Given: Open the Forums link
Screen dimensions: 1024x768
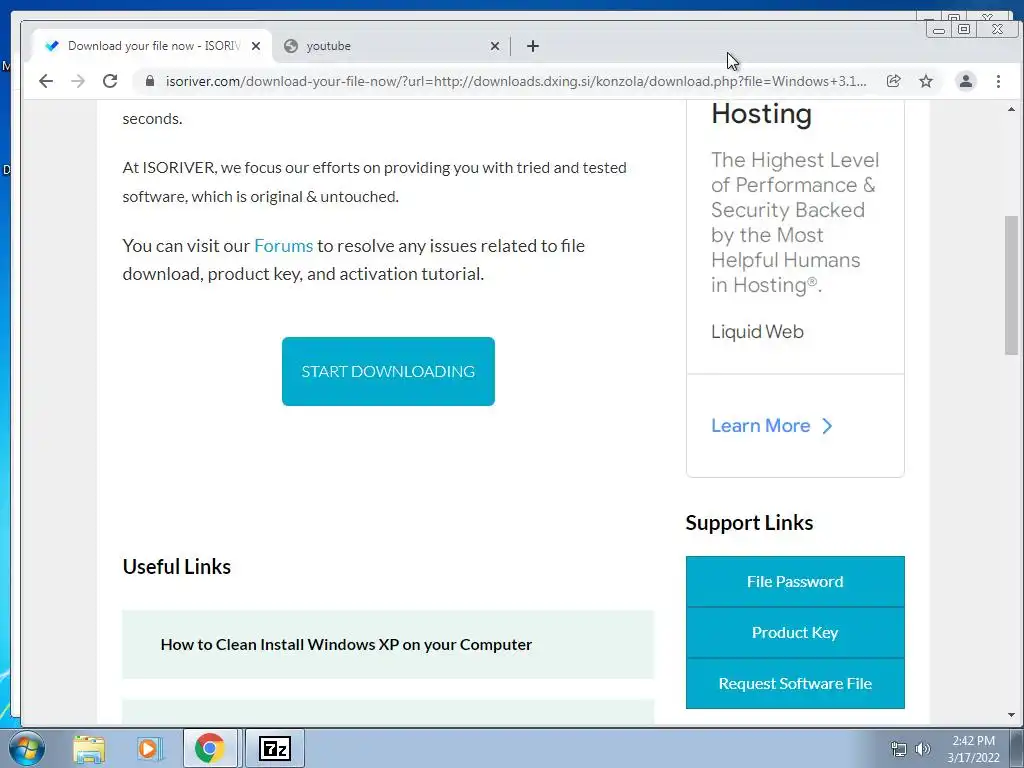Looking at the screenshot, I should (x=283, y=246).
